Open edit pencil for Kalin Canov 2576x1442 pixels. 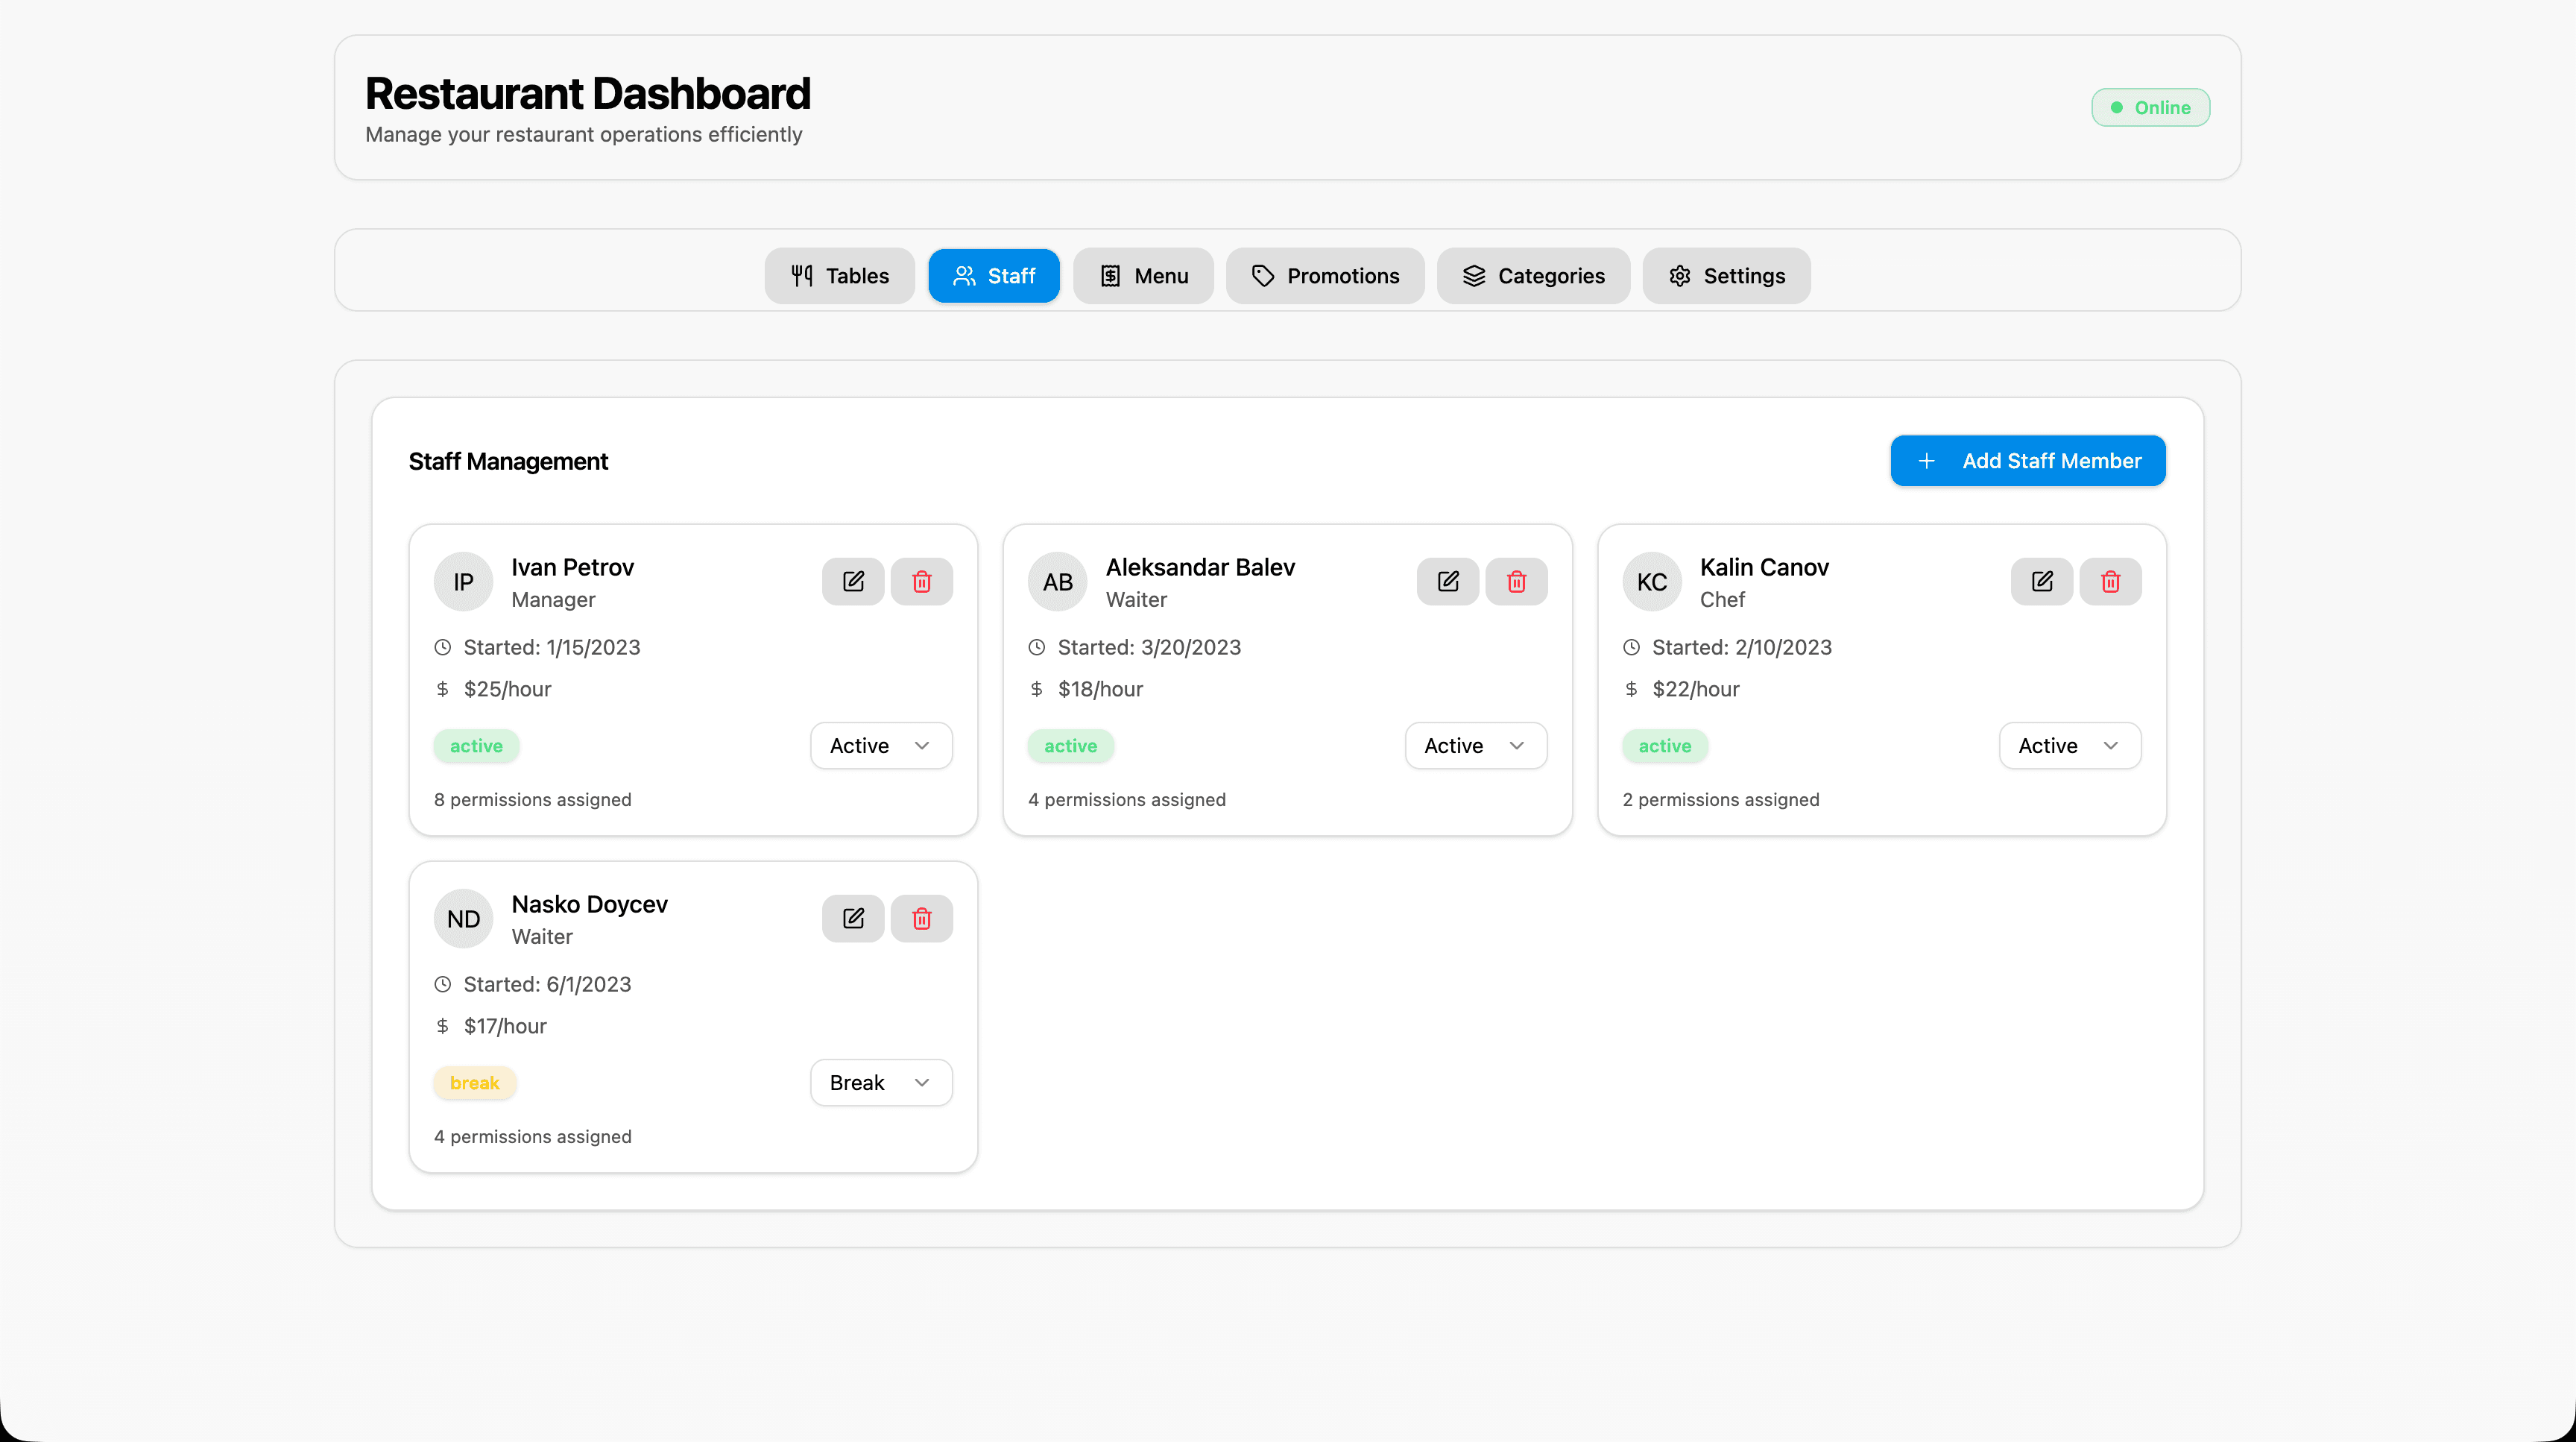click(x=2041, y=582)
